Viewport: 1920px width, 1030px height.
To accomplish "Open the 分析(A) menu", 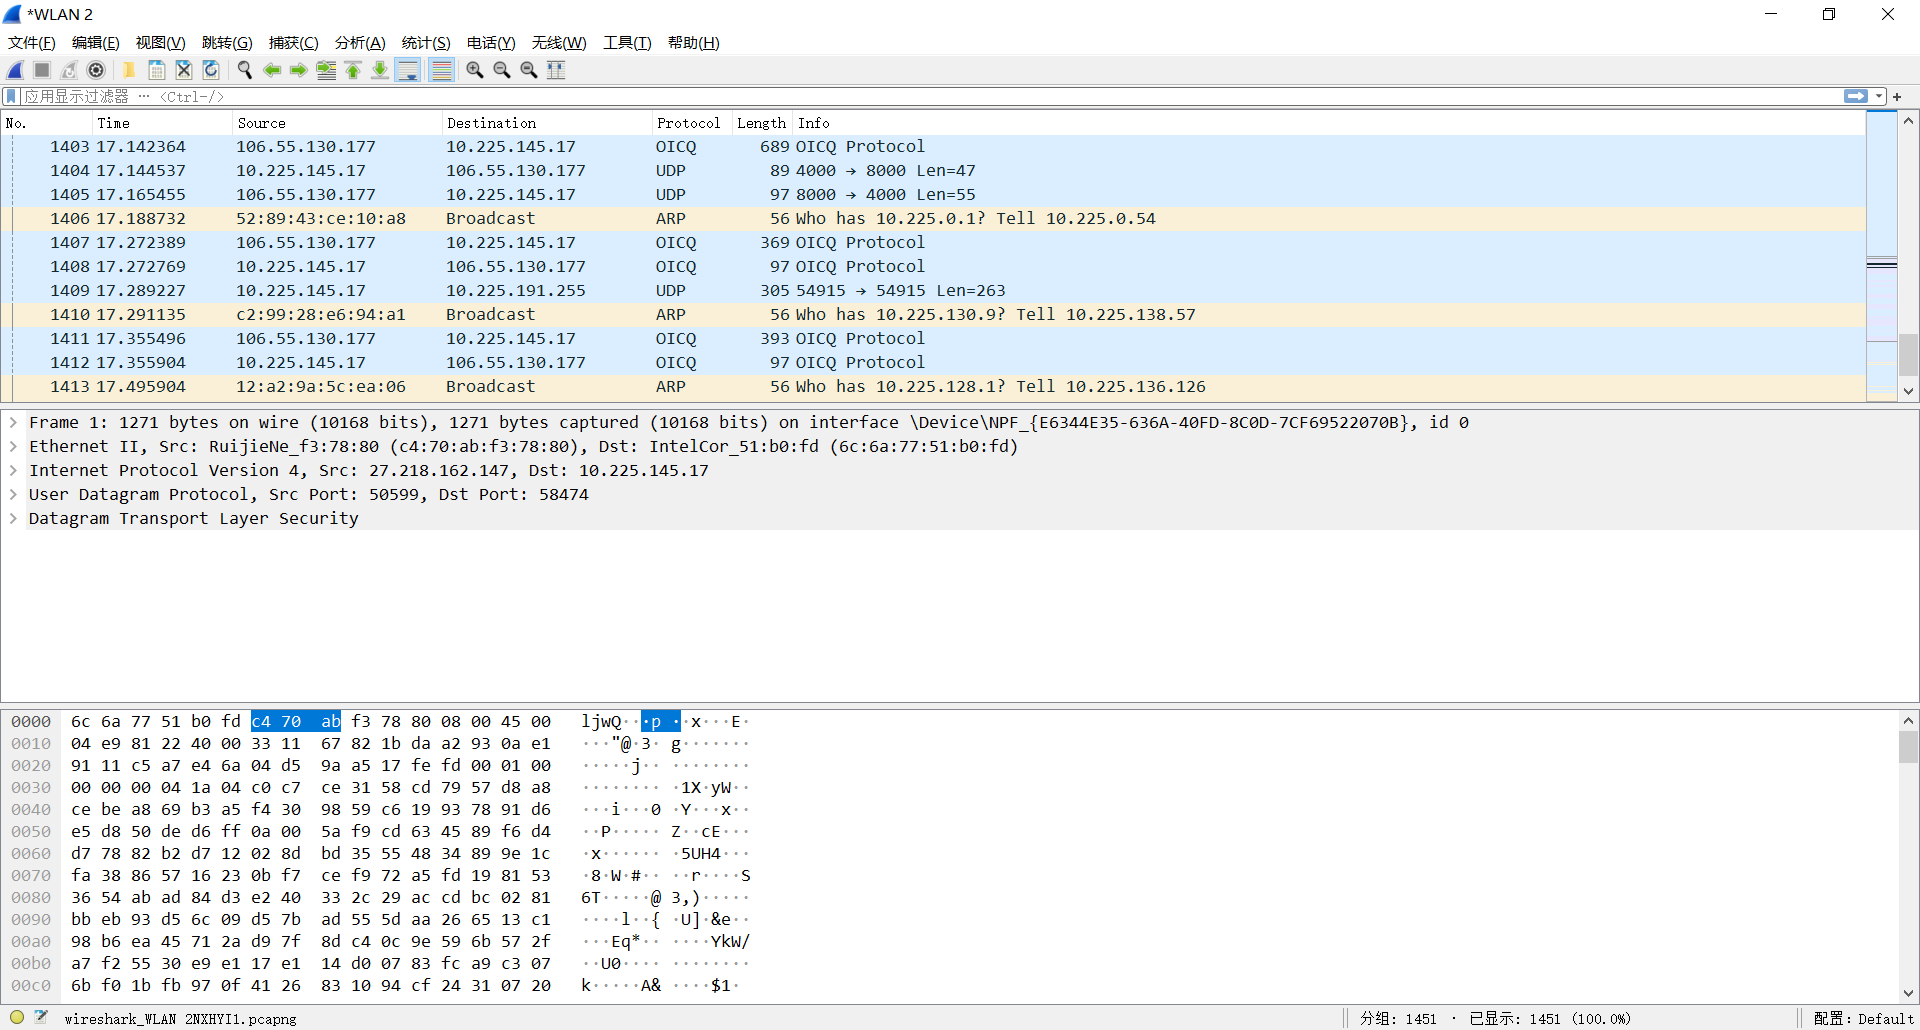I will [359, 43].
